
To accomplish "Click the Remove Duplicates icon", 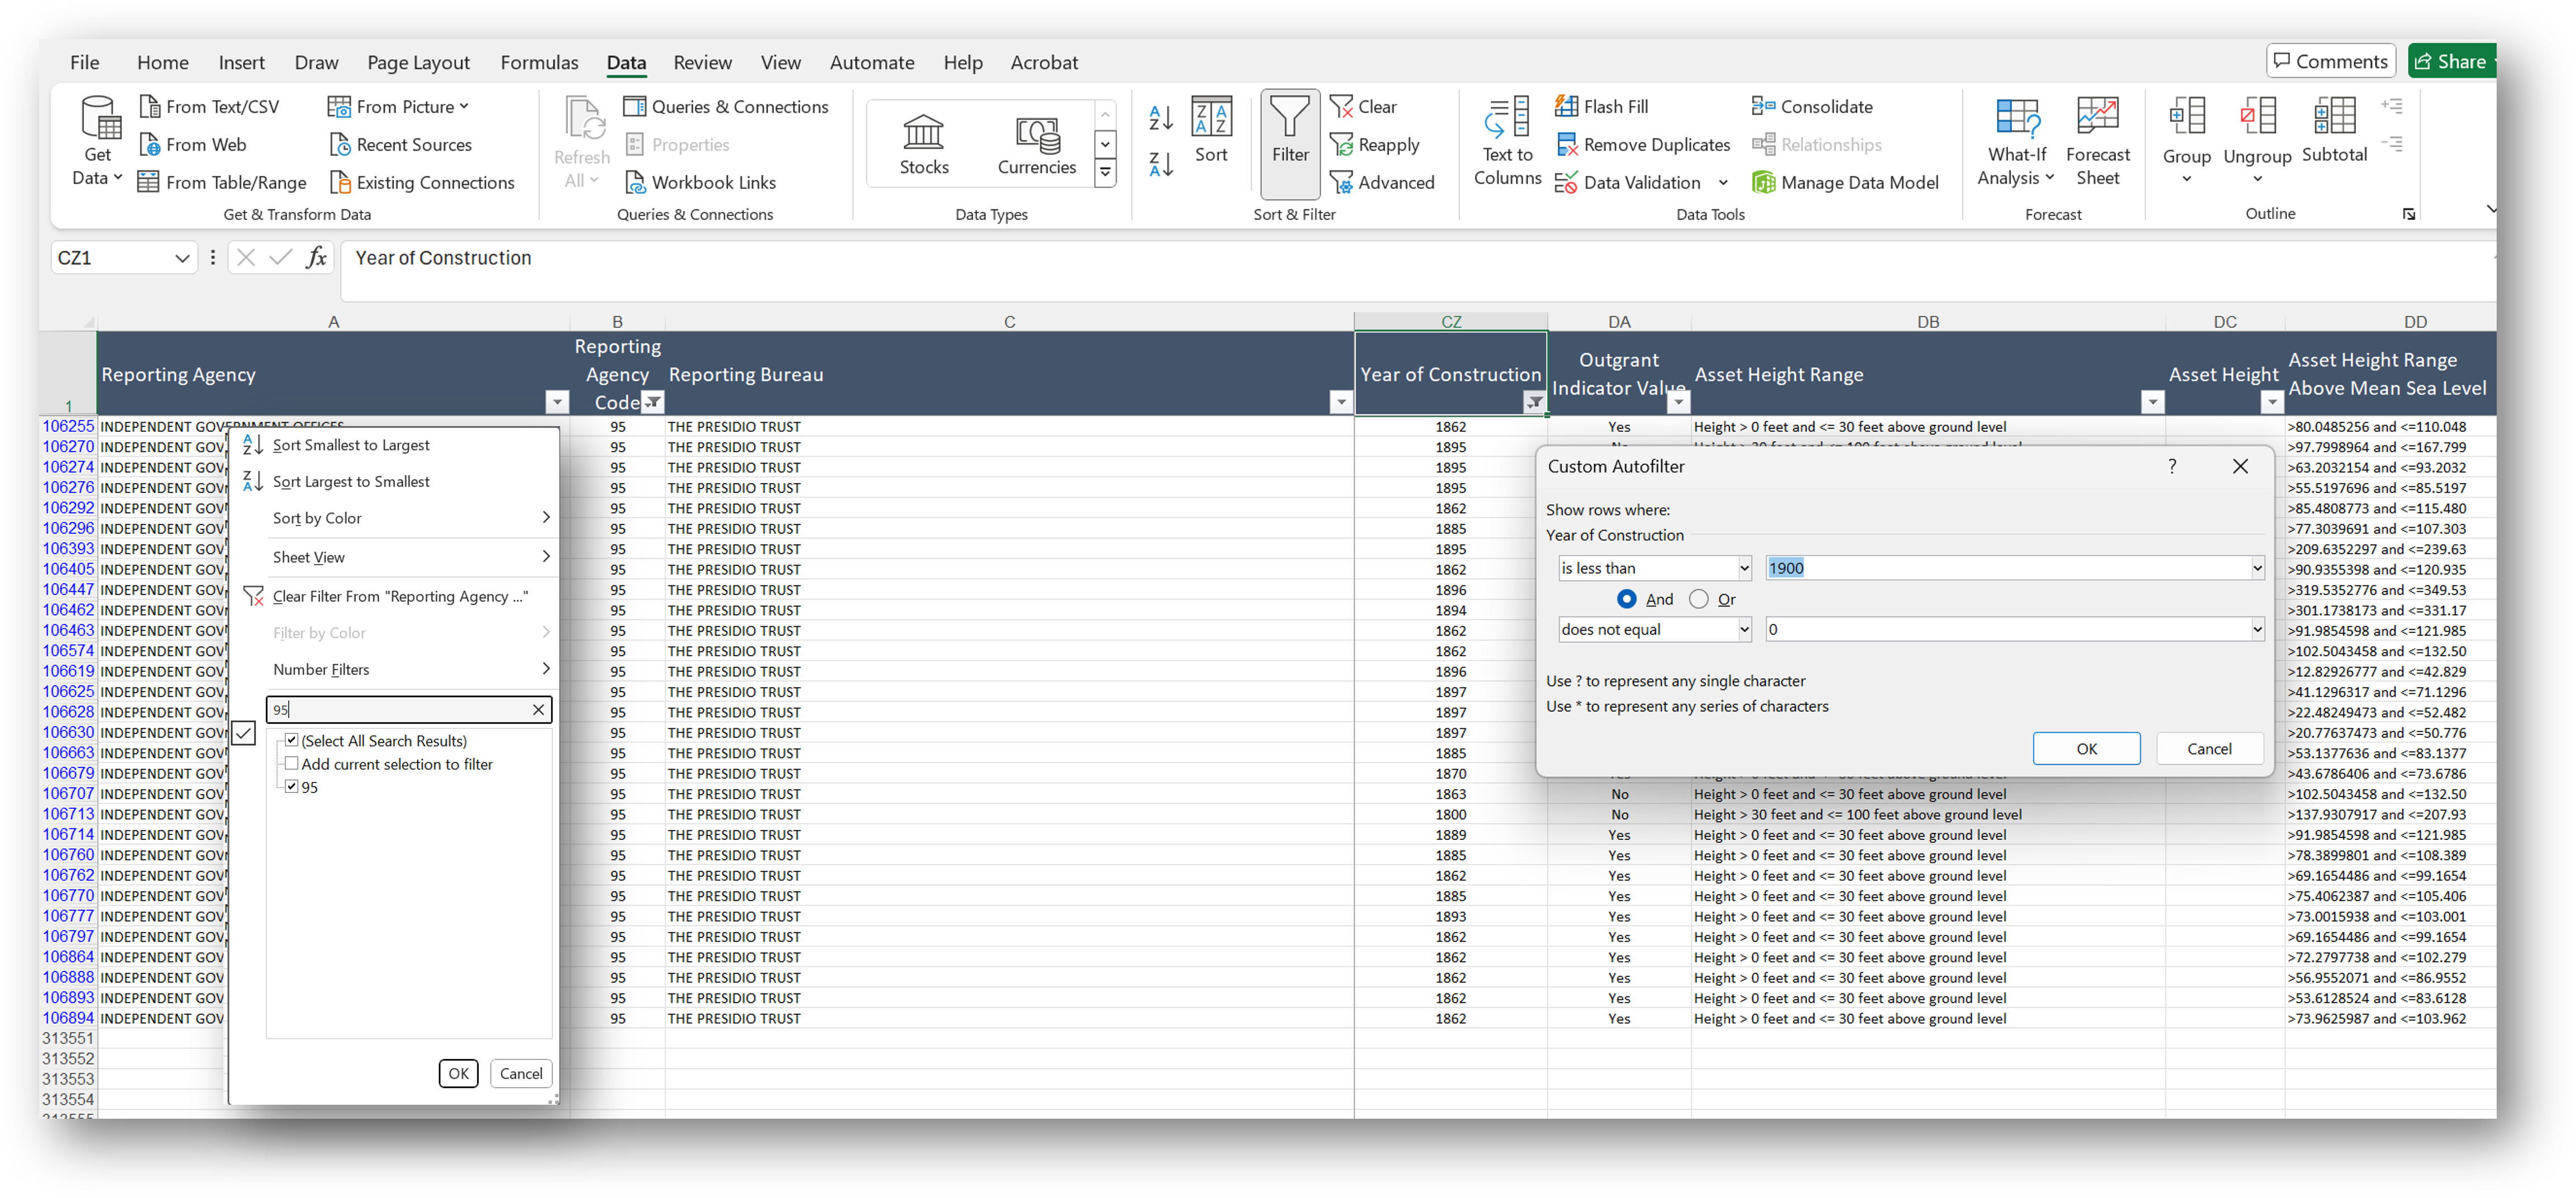I will pos(1567,145).
